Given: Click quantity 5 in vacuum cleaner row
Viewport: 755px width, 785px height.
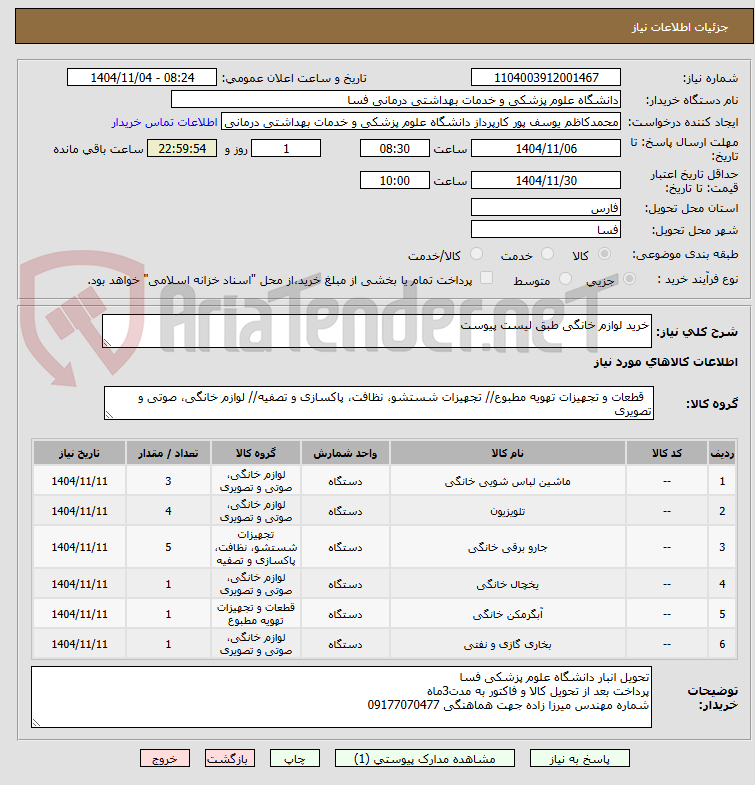Looking at the screenshot, I should (x=168, y=547).
